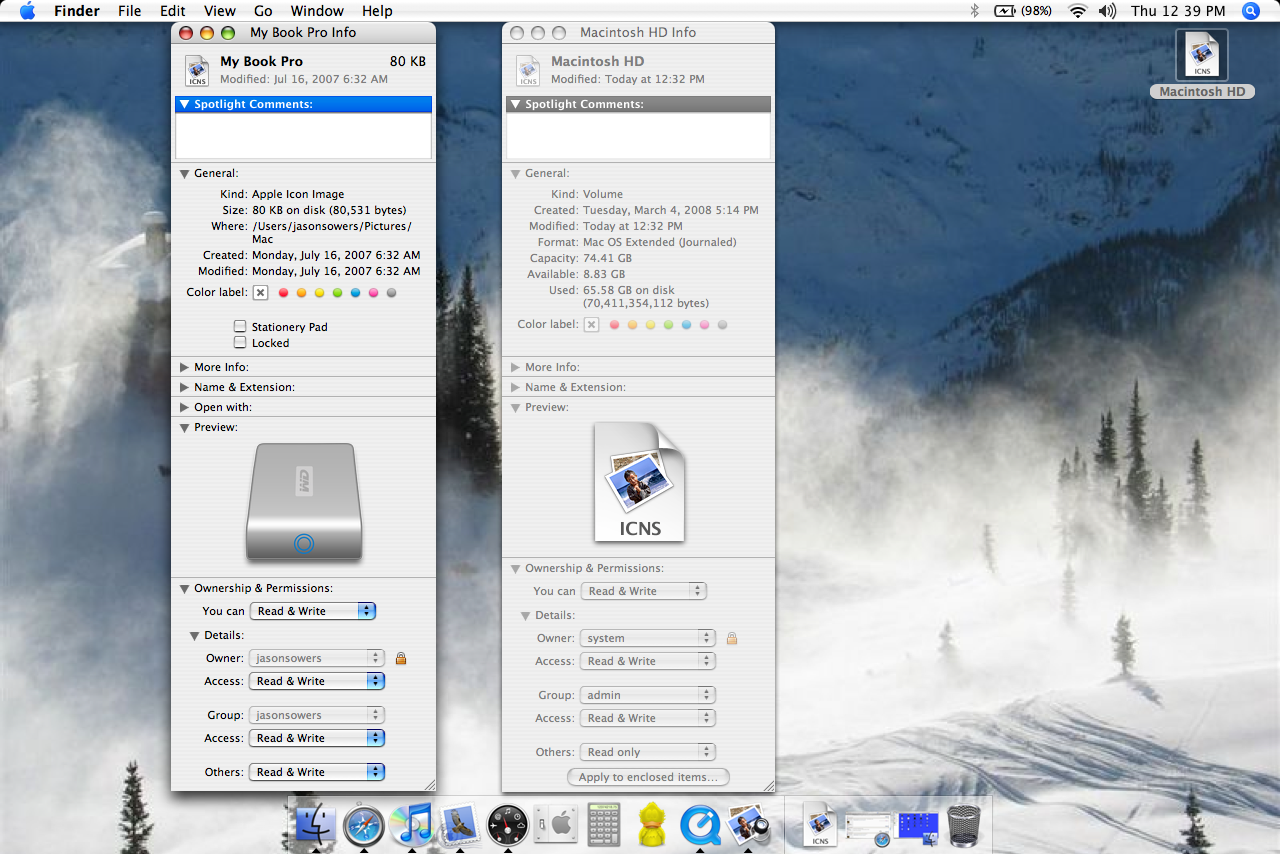Open Mail from the Dock

pyautogui.click(x=459, y=825)
